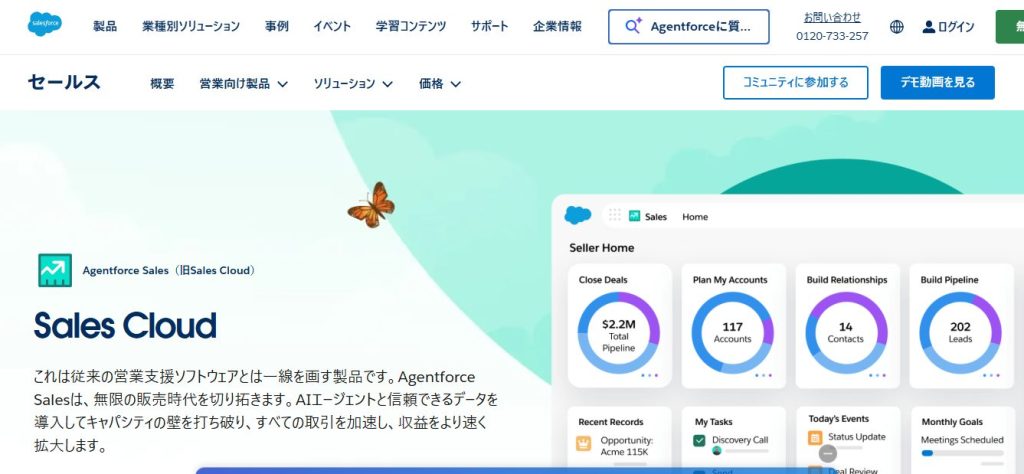Expand the 営業向け製品 dropdown chevron
Image resolution: width=1024 pixels, height=474 pixels.
point(282,84)
